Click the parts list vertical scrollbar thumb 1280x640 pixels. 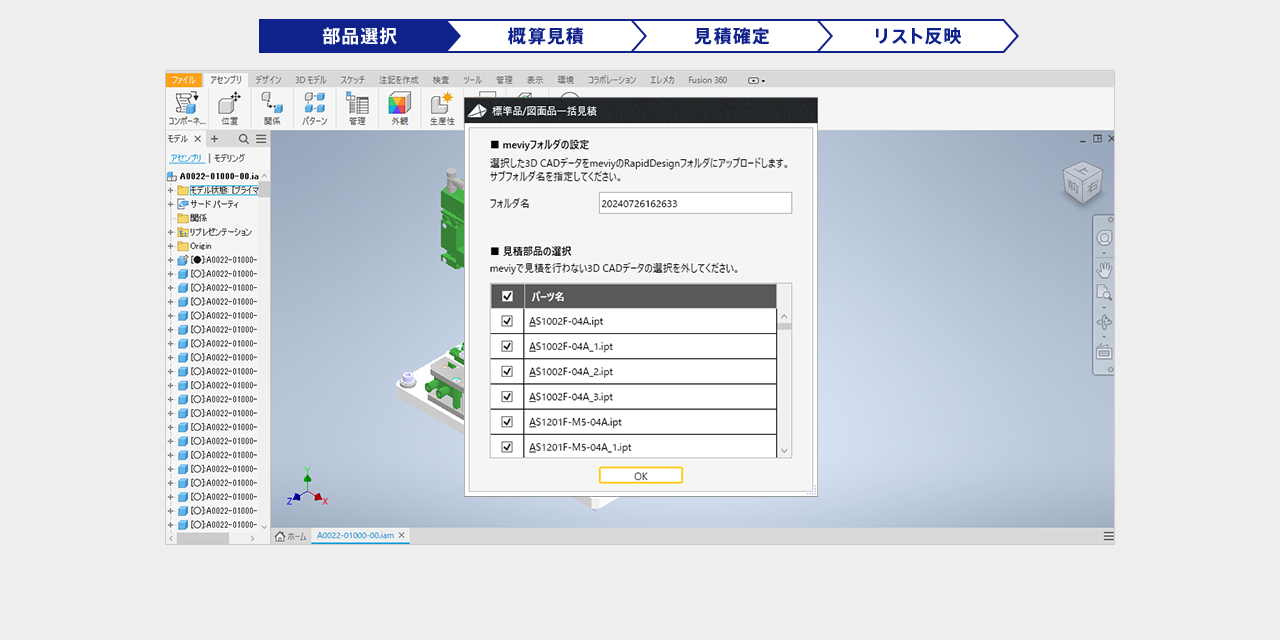pos(784,326)
